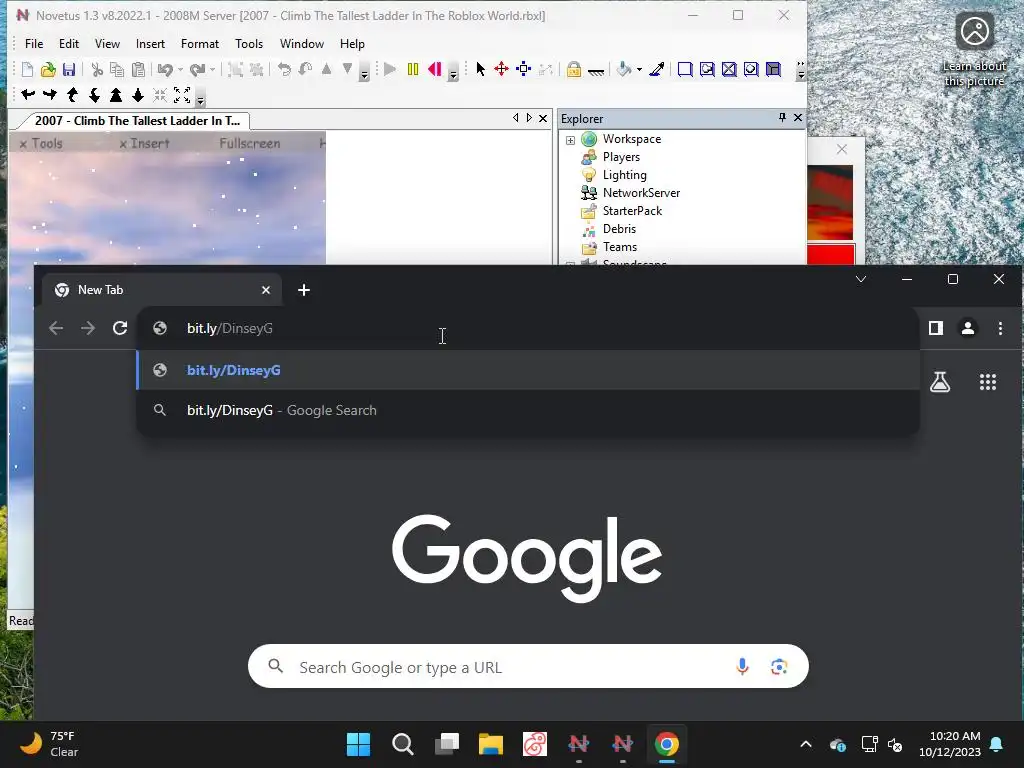Close the New Tab tab in Chrome
Image resolution: width=1024 pixels, height=768 pixels.
pyautogui.click(x=266, y=290)
